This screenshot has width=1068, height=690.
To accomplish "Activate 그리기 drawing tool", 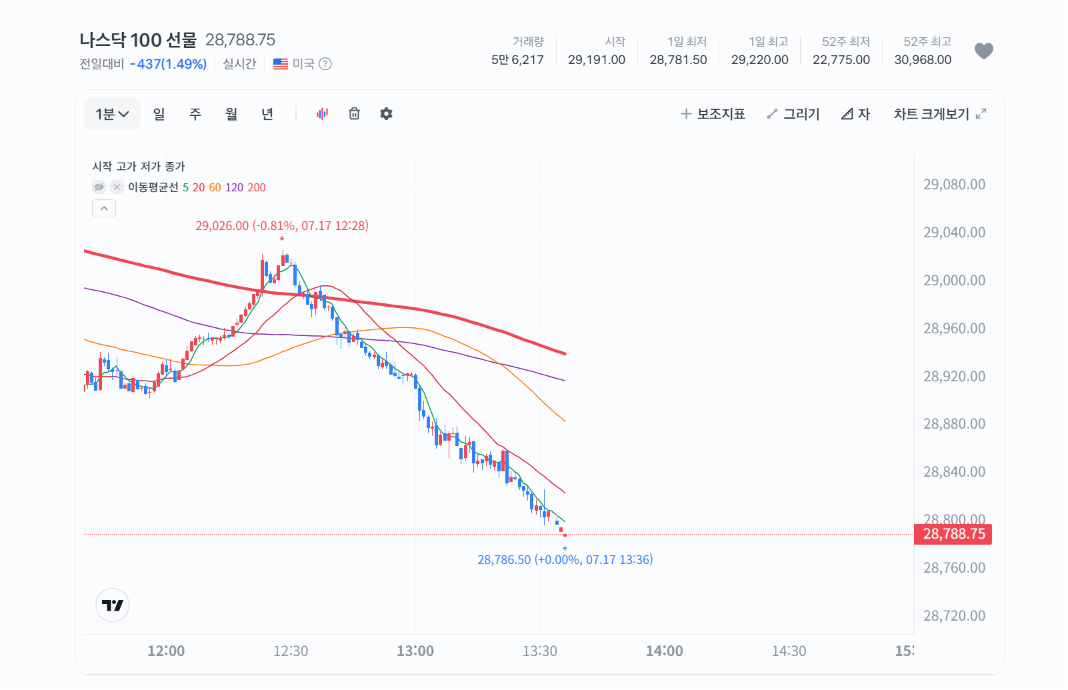I will (793, 114).
